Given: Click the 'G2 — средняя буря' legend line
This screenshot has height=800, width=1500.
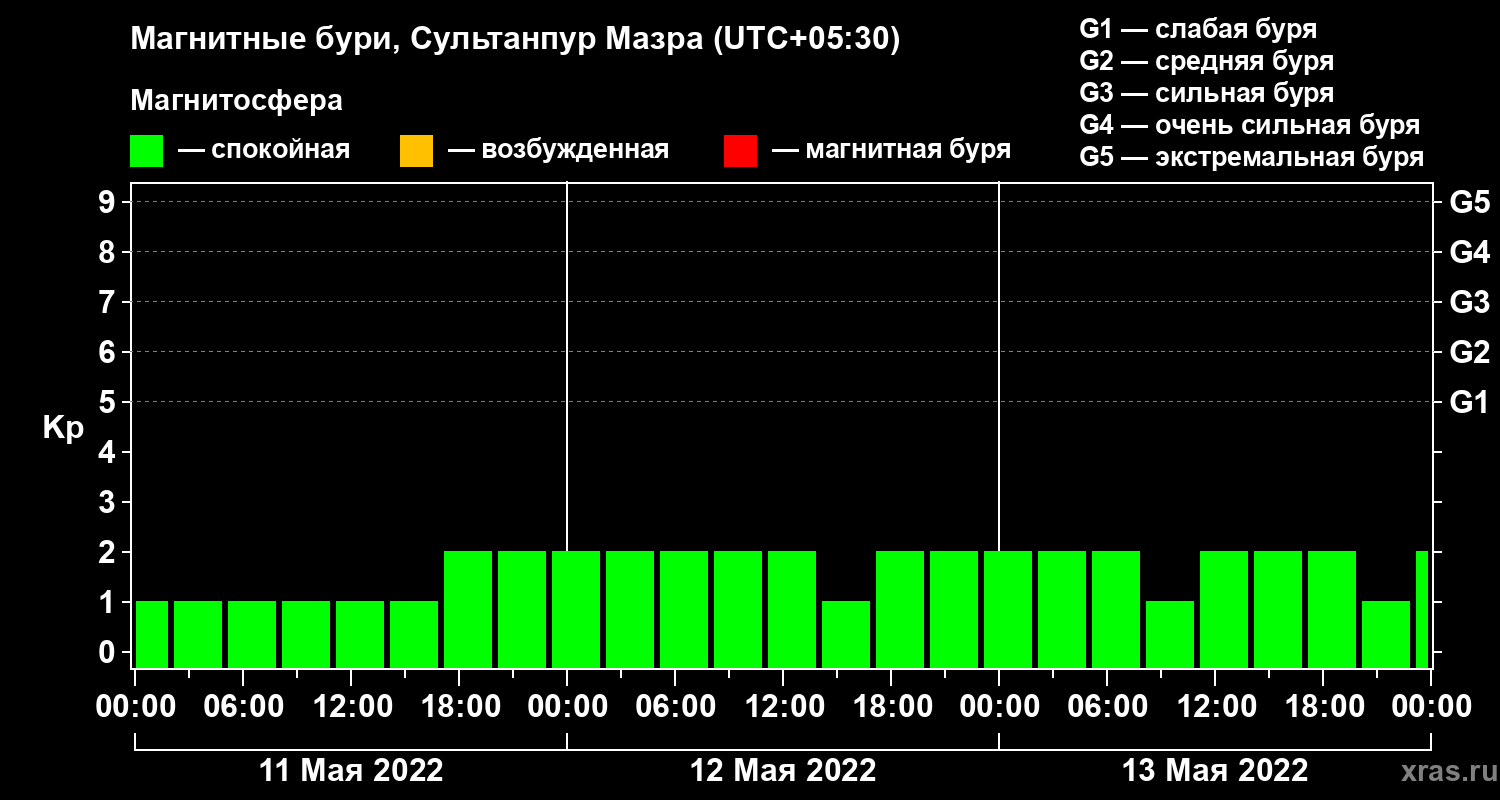Looking at the screenshot, I should [1207, 61].
